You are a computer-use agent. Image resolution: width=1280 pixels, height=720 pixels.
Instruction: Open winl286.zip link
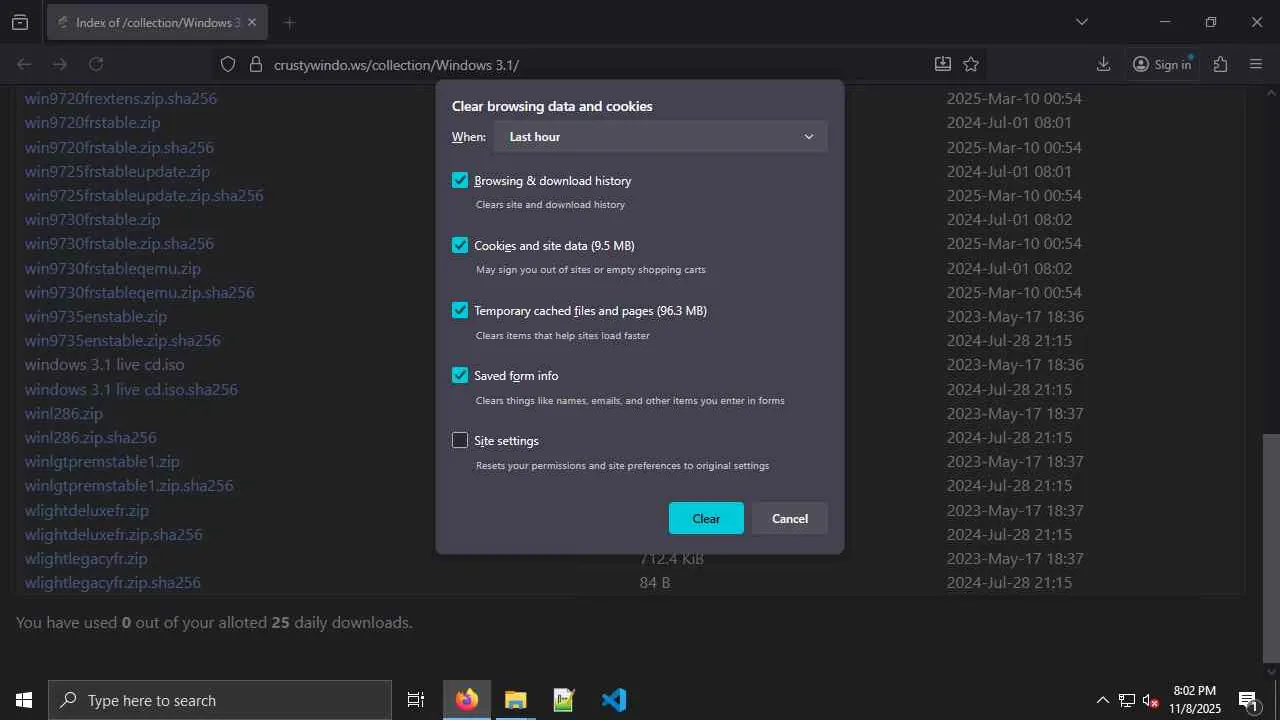(x=64, y=414)
